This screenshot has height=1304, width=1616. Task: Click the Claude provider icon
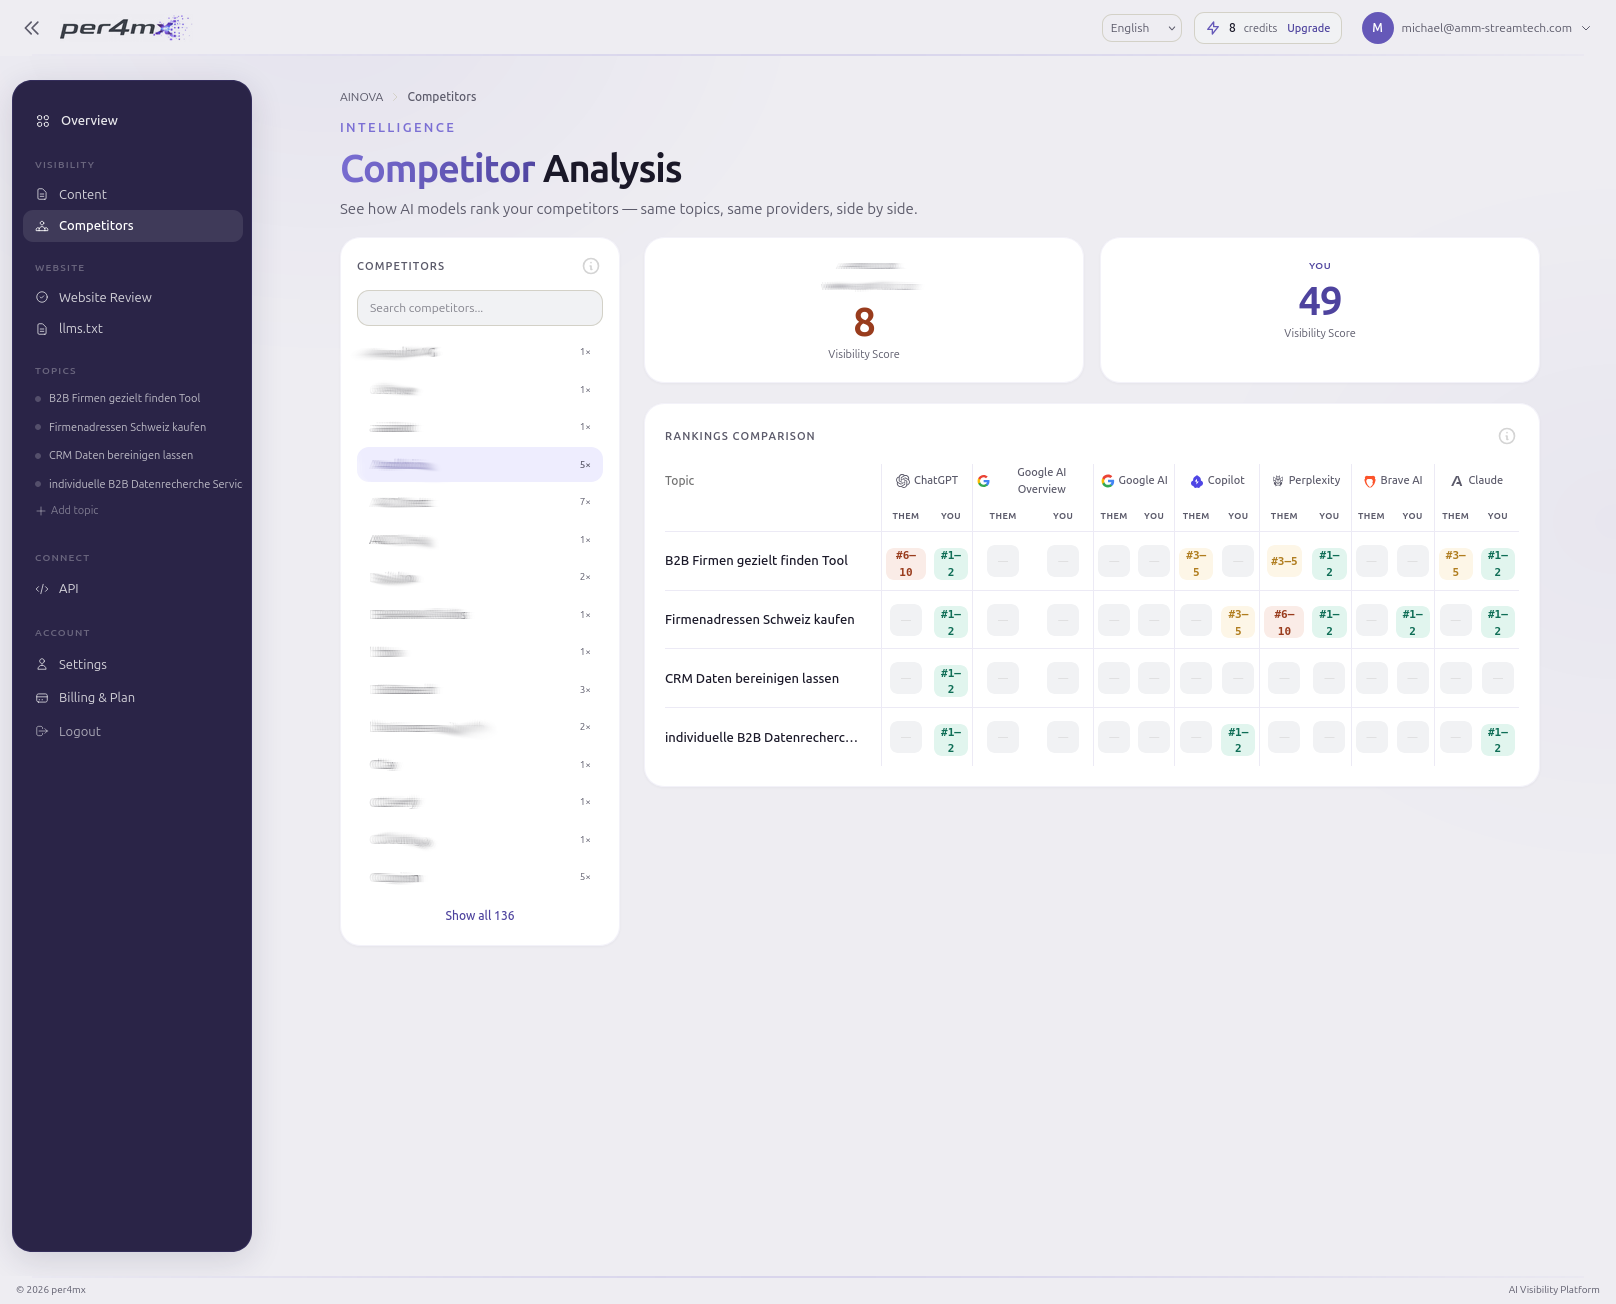click(x=1456, y=480)
